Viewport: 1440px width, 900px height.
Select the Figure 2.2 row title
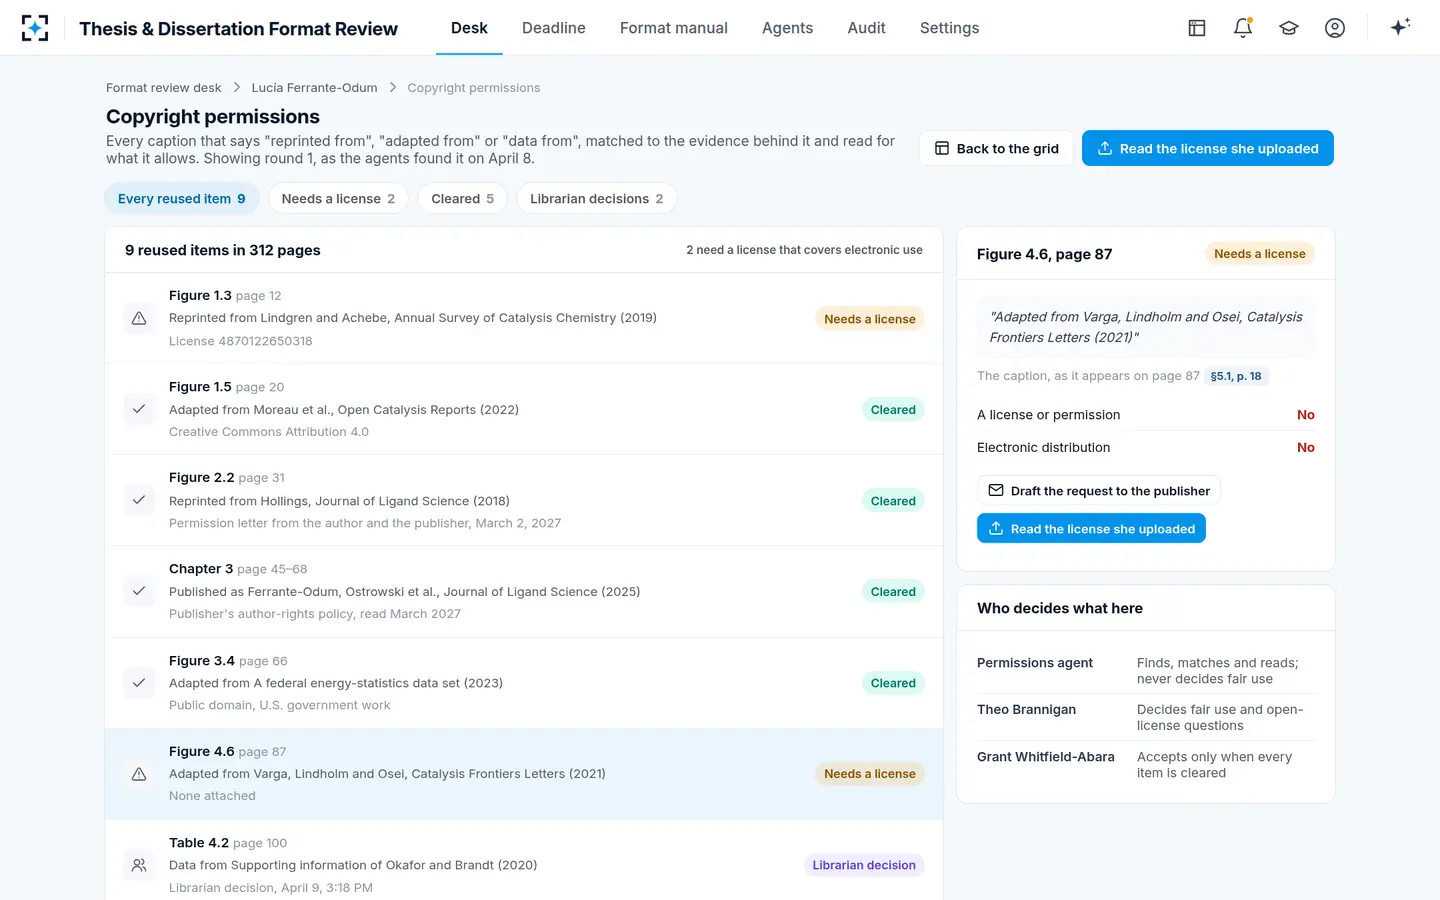coord(201,478)
